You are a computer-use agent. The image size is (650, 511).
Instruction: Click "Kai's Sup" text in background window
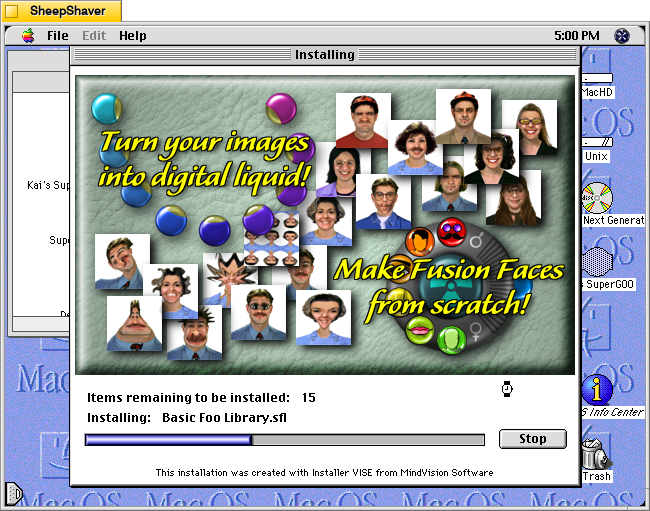click(49, 185)
